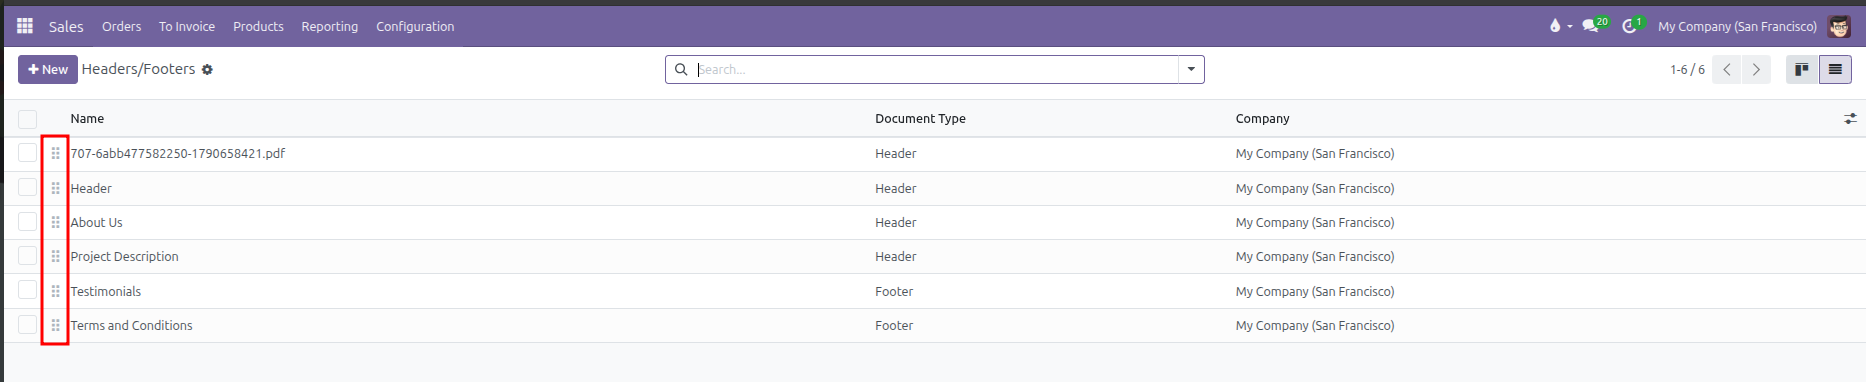The width and height of the screenshot is (1866, 382).
Task: Open the About Us record
Action: (96, 222)
